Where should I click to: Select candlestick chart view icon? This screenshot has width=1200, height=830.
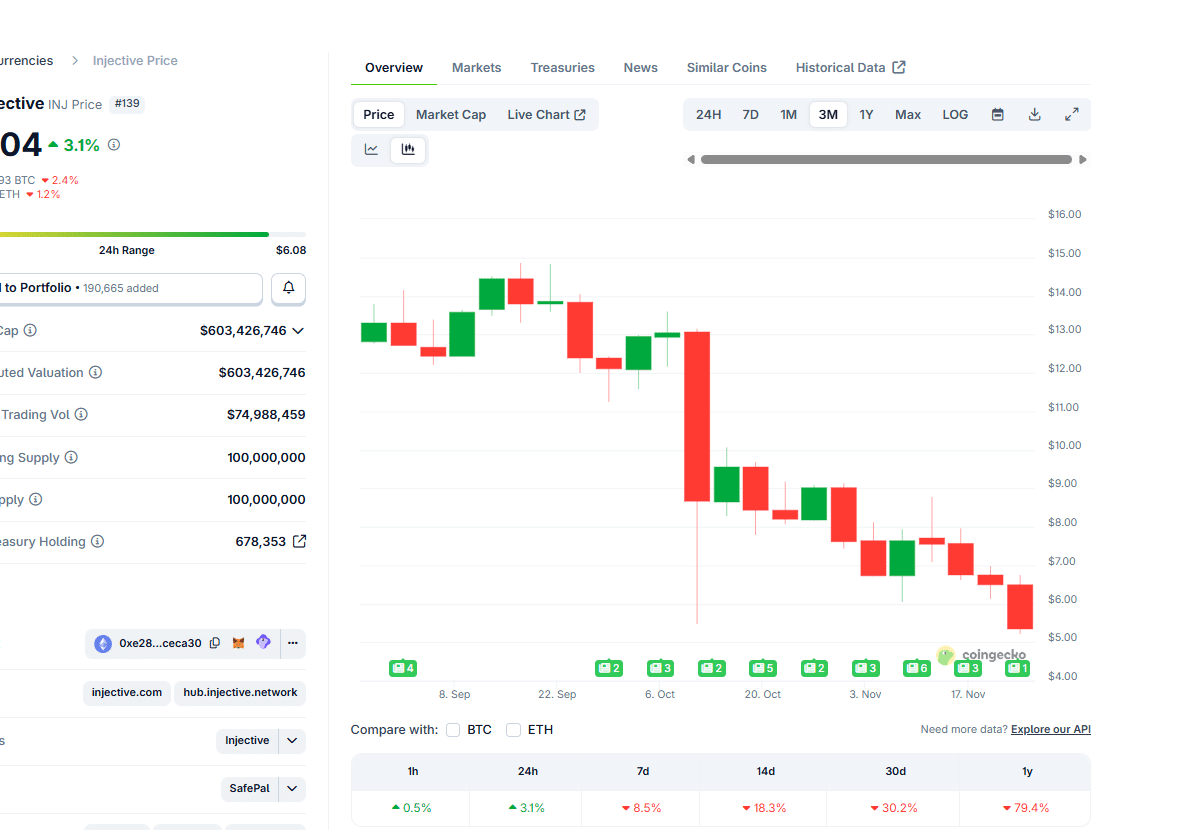pos(408,150)
